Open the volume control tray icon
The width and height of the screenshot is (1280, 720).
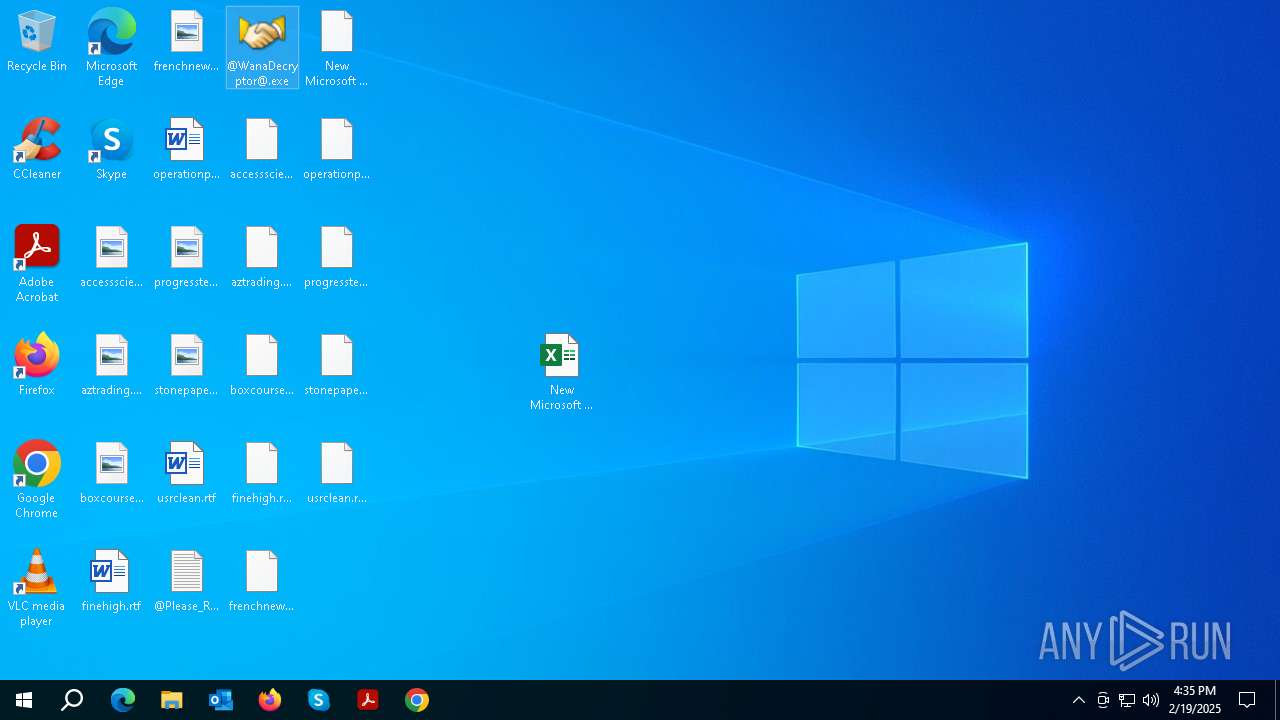[1151, 700]
